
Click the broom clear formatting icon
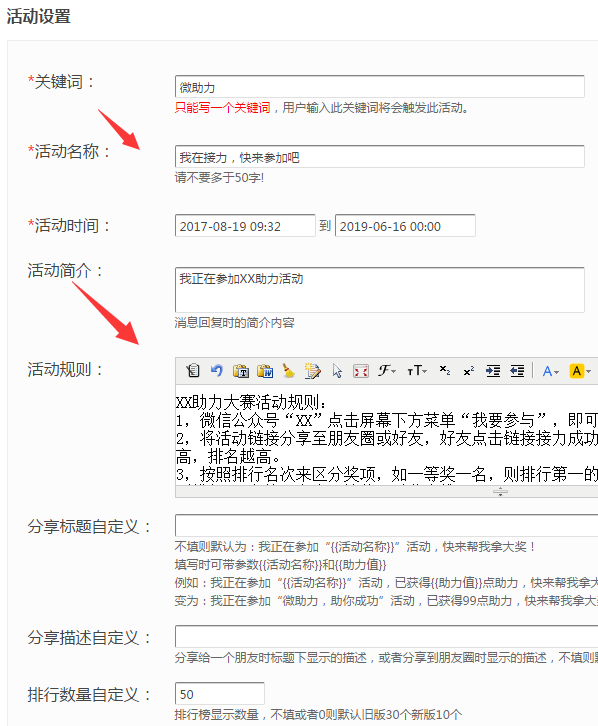[x=289, y=371]
